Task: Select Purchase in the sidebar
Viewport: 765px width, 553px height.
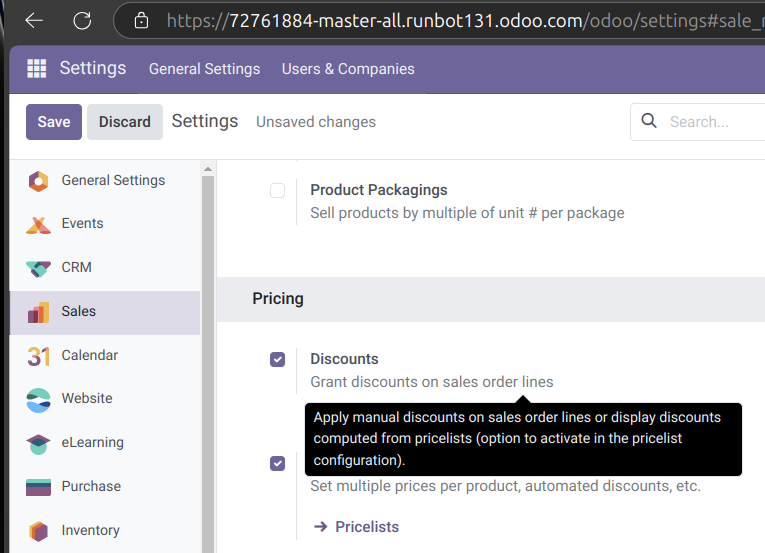Action: (x=105, y=486)
